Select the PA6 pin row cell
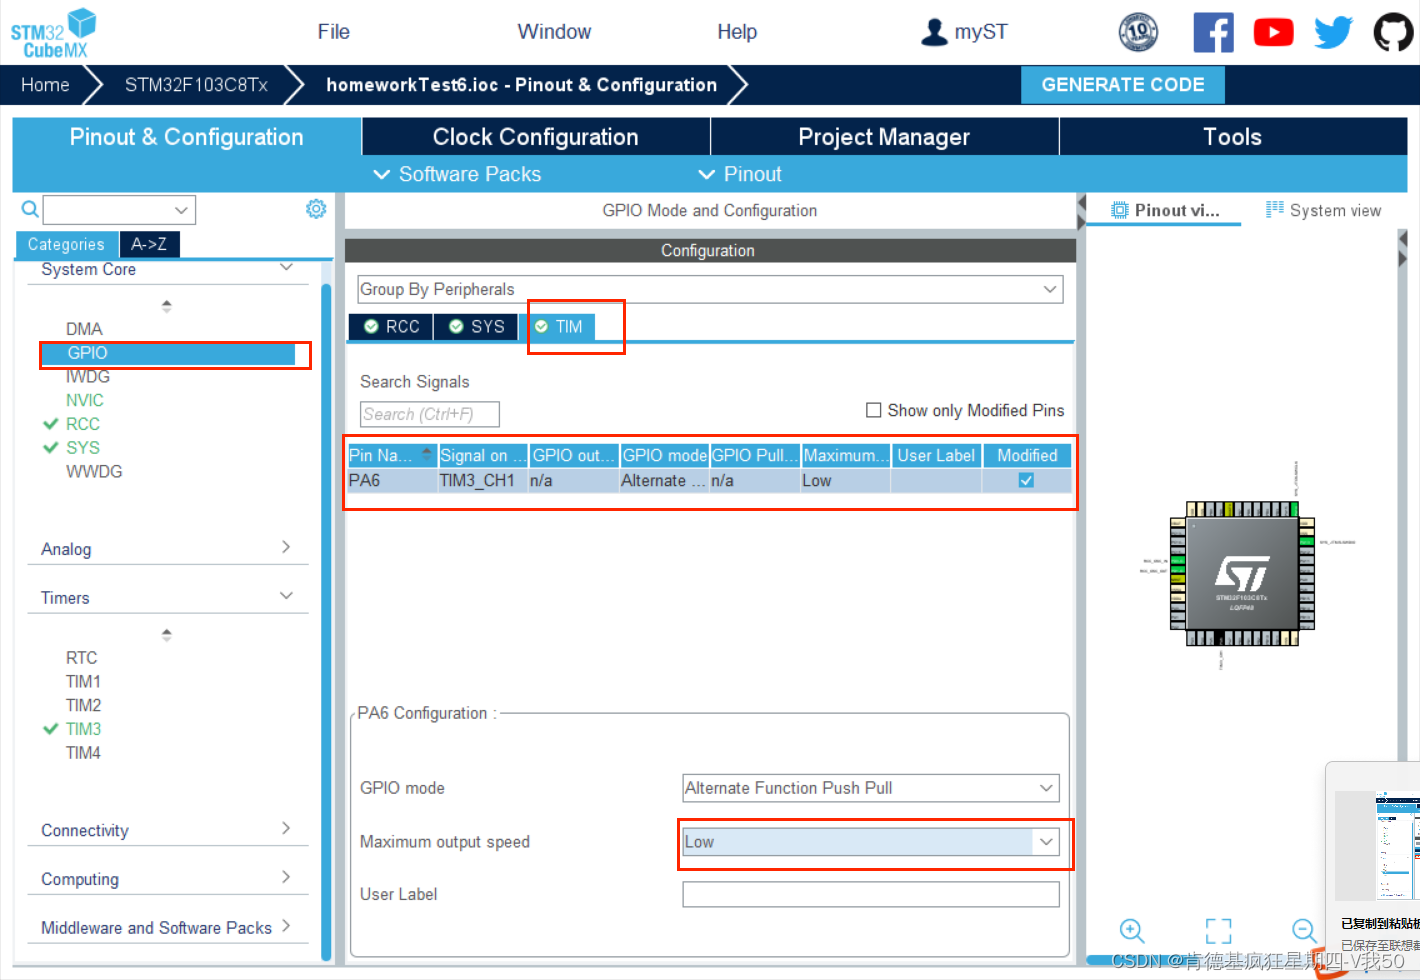The height and width of the screenshot is (980, 1420). point(392,481)
